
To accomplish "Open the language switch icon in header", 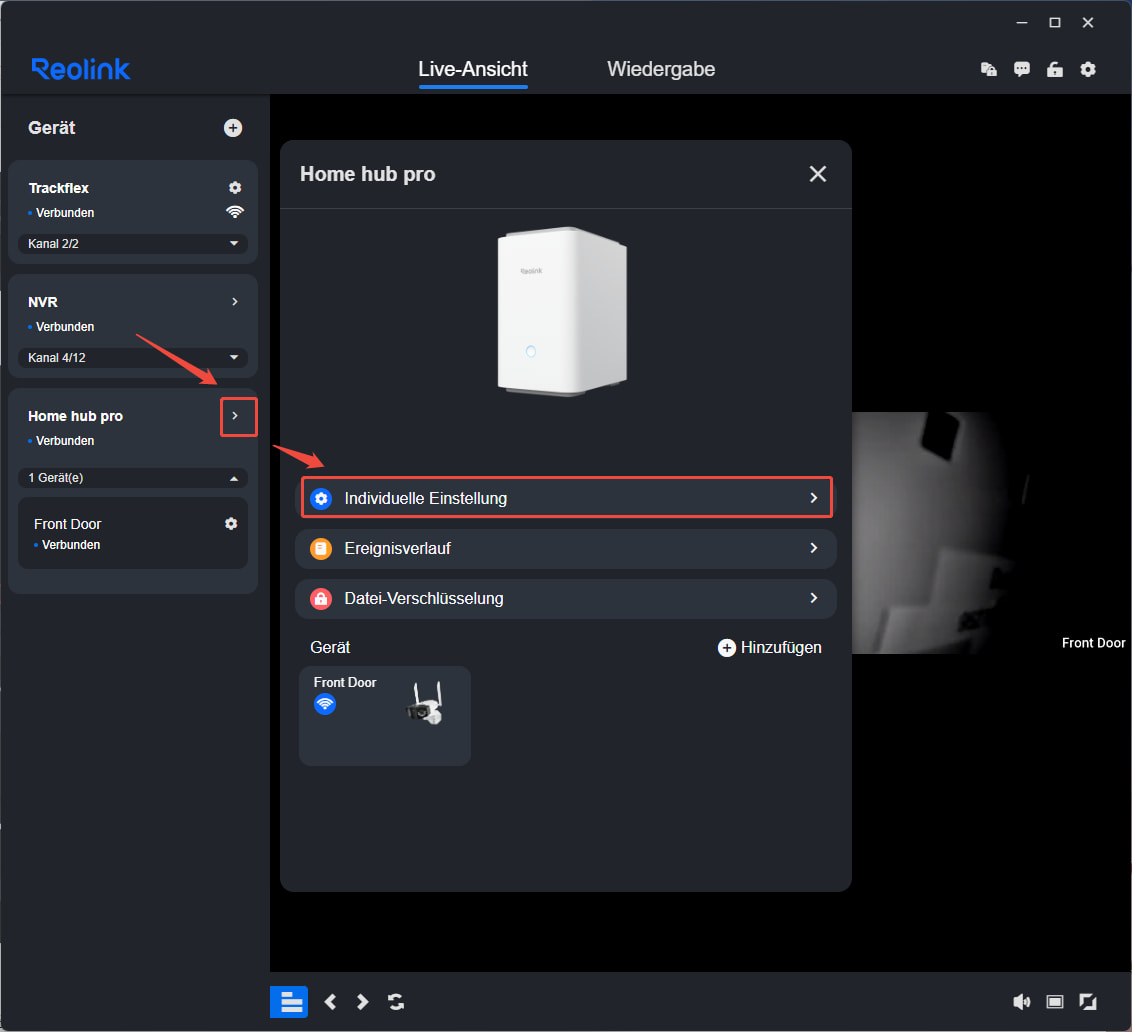I will 988,69.
